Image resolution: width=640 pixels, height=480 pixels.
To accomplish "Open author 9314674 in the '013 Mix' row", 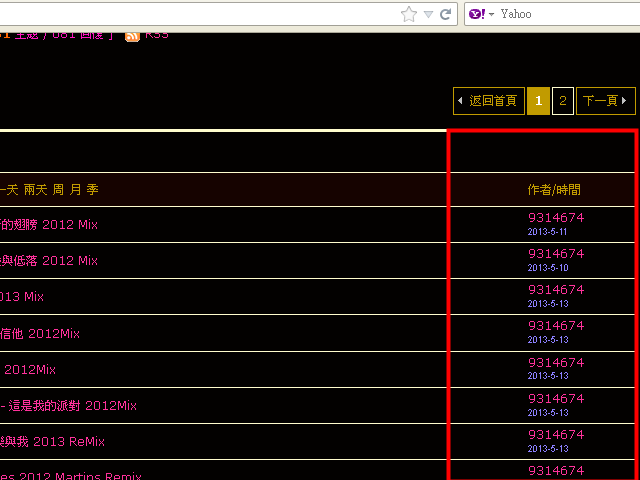I will tap(556, 289).
